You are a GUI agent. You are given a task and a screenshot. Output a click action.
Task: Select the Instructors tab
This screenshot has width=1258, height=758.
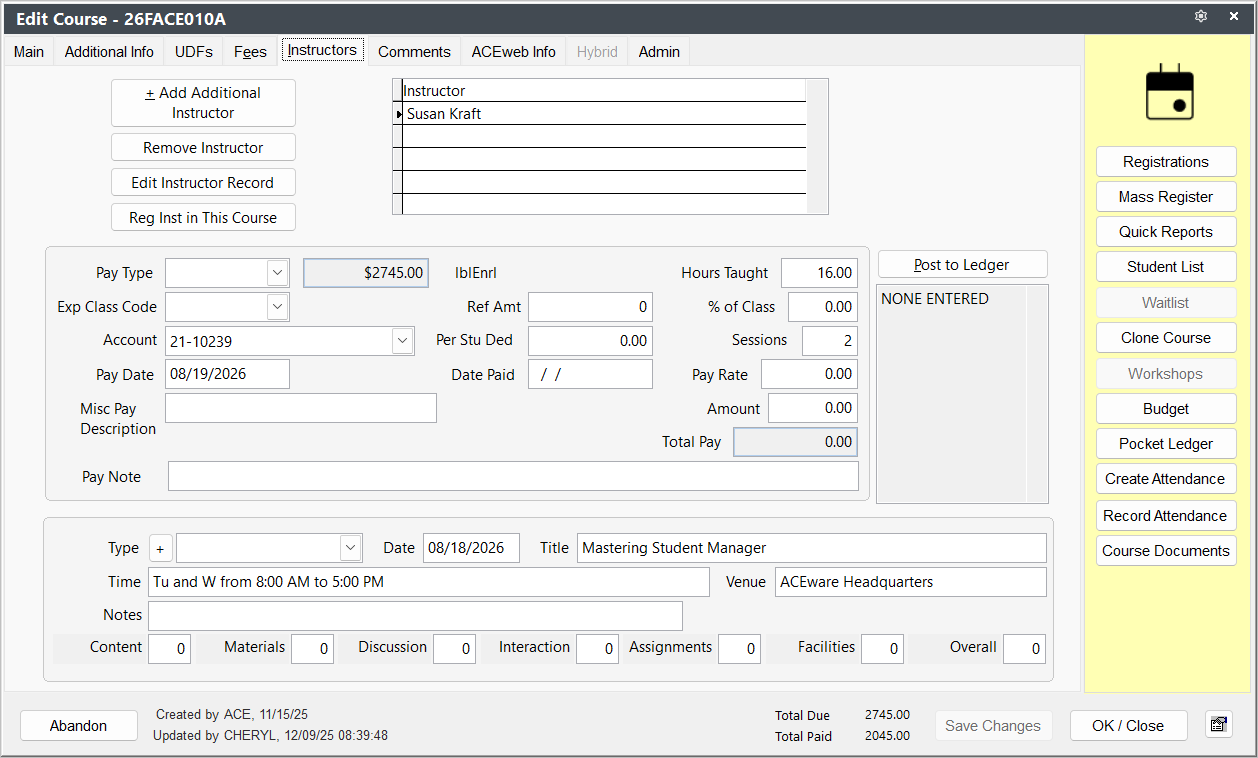coord(322,50)
